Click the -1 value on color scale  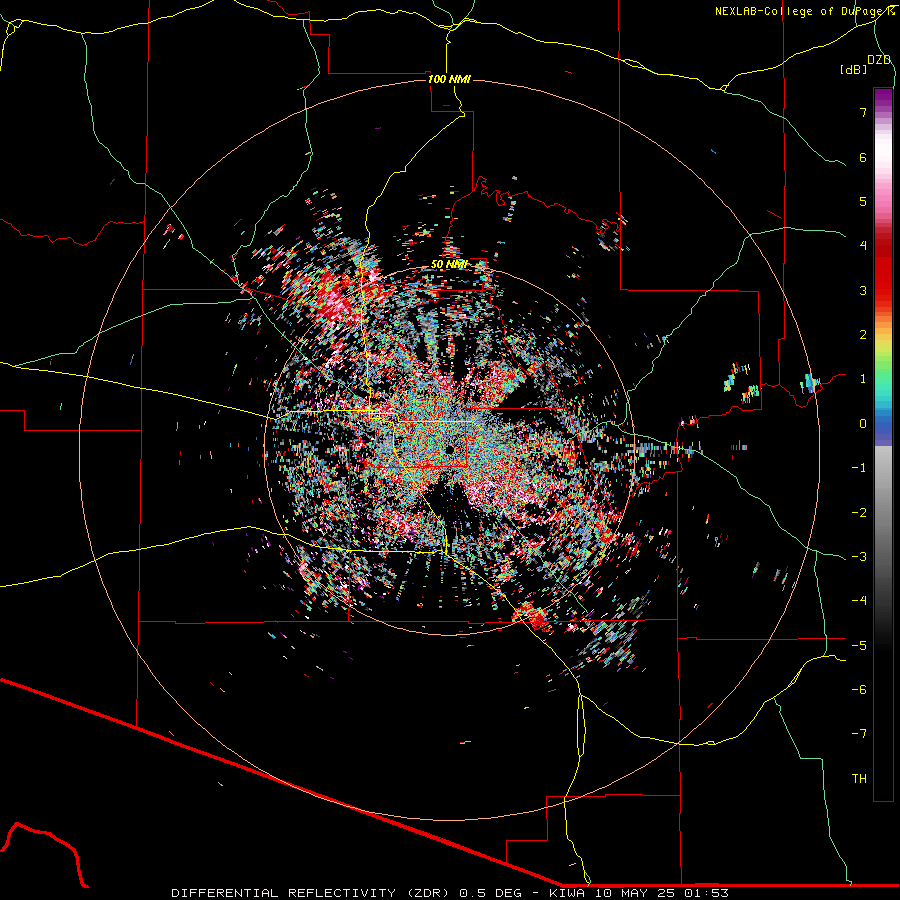[x=859, y=468]
